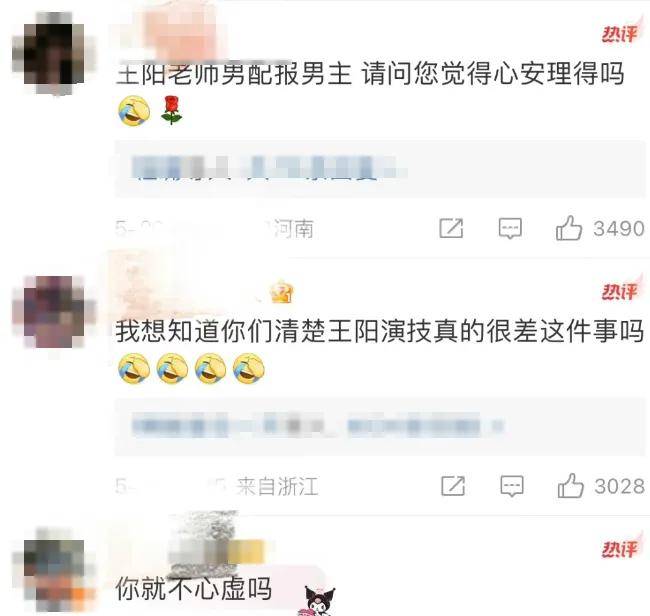Tap the 3490 like count

tap(618, 228)
